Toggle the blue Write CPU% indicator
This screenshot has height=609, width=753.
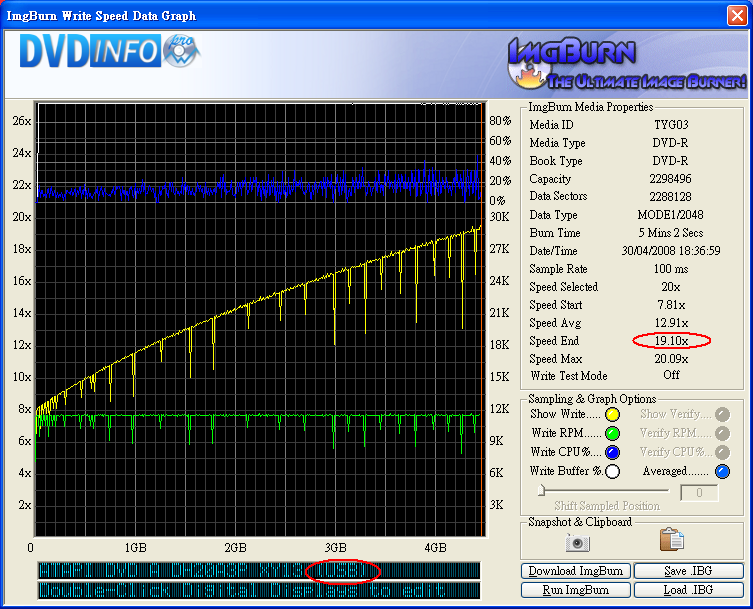(x=612, y=452)
